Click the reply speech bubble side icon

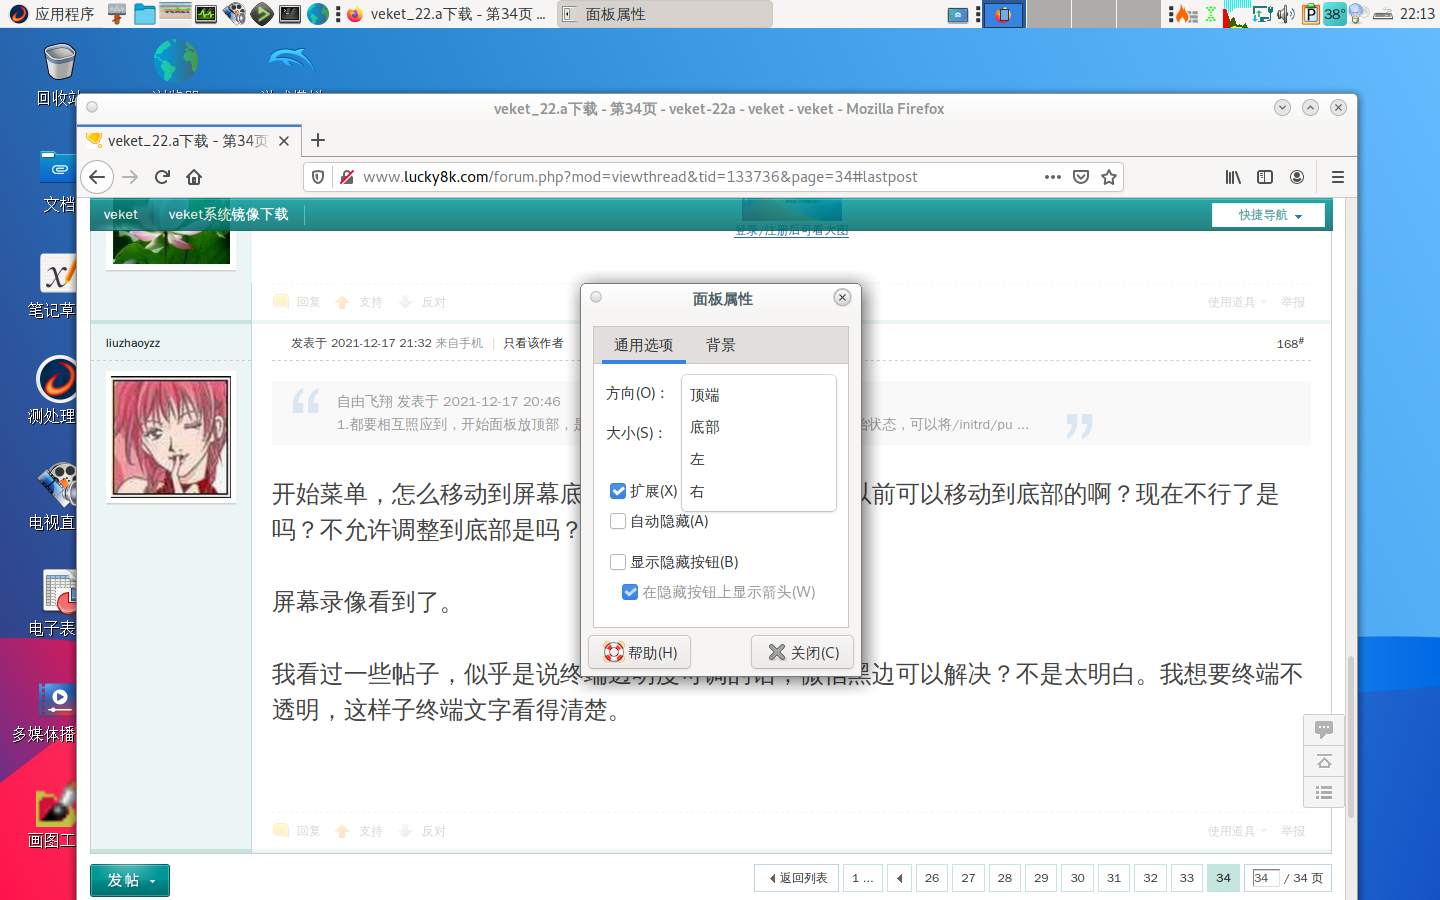point(1324,730)
